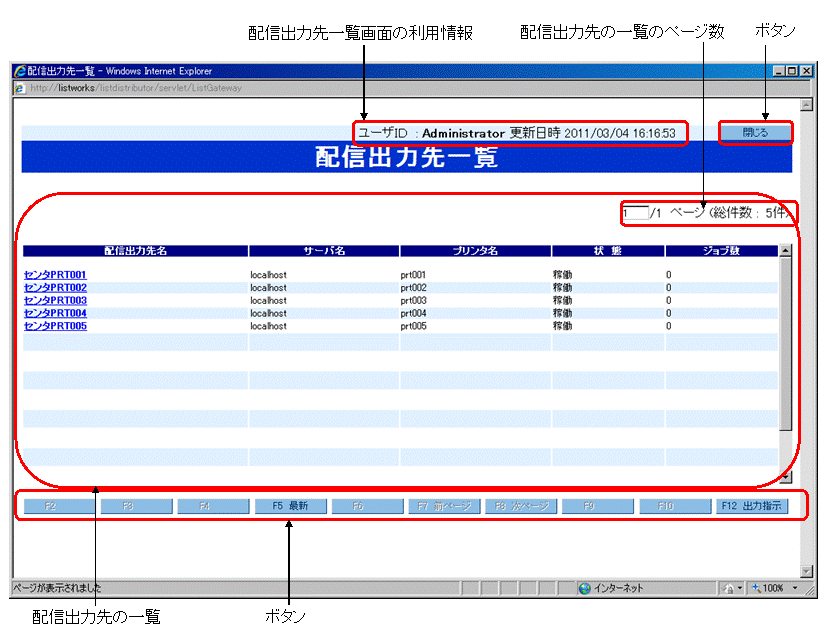Click the Internet Explorer icon in title bar
This screenshot has width=831, height=642.
(20, 71)
